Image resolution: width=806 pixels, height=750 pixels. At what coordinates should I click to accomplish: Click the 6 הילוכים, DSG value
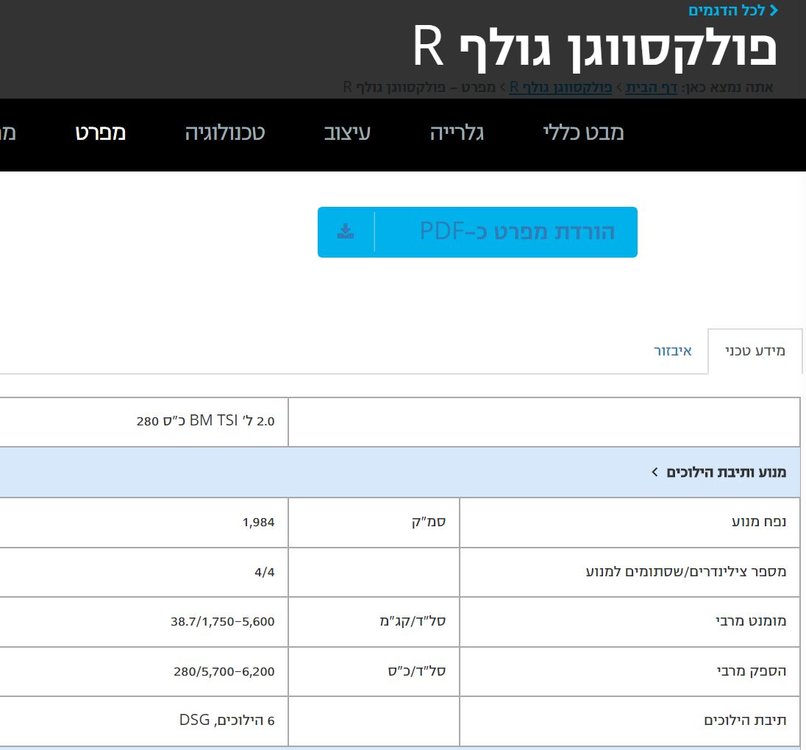click(227, 721)
